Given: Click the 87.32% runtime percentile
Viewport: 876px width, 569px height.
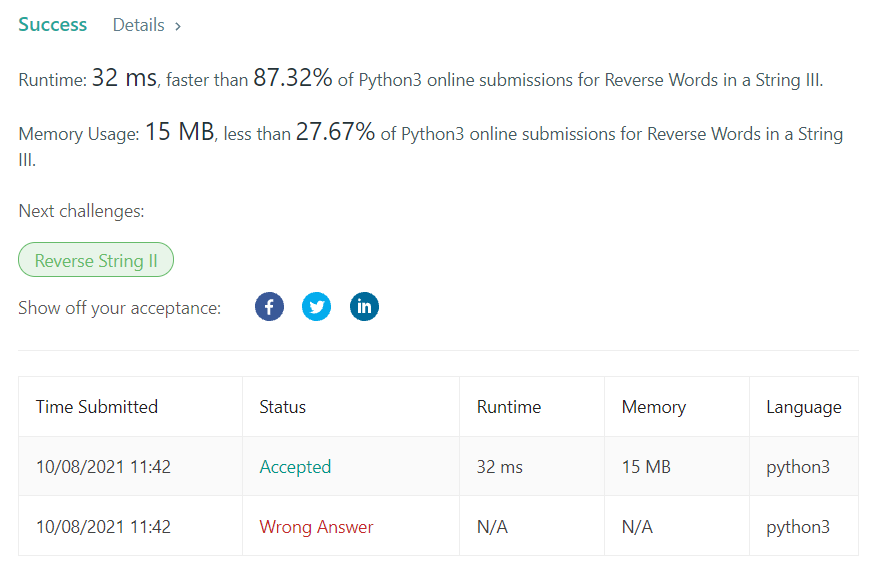Looking at the screenshot, I should pos(293,78).
